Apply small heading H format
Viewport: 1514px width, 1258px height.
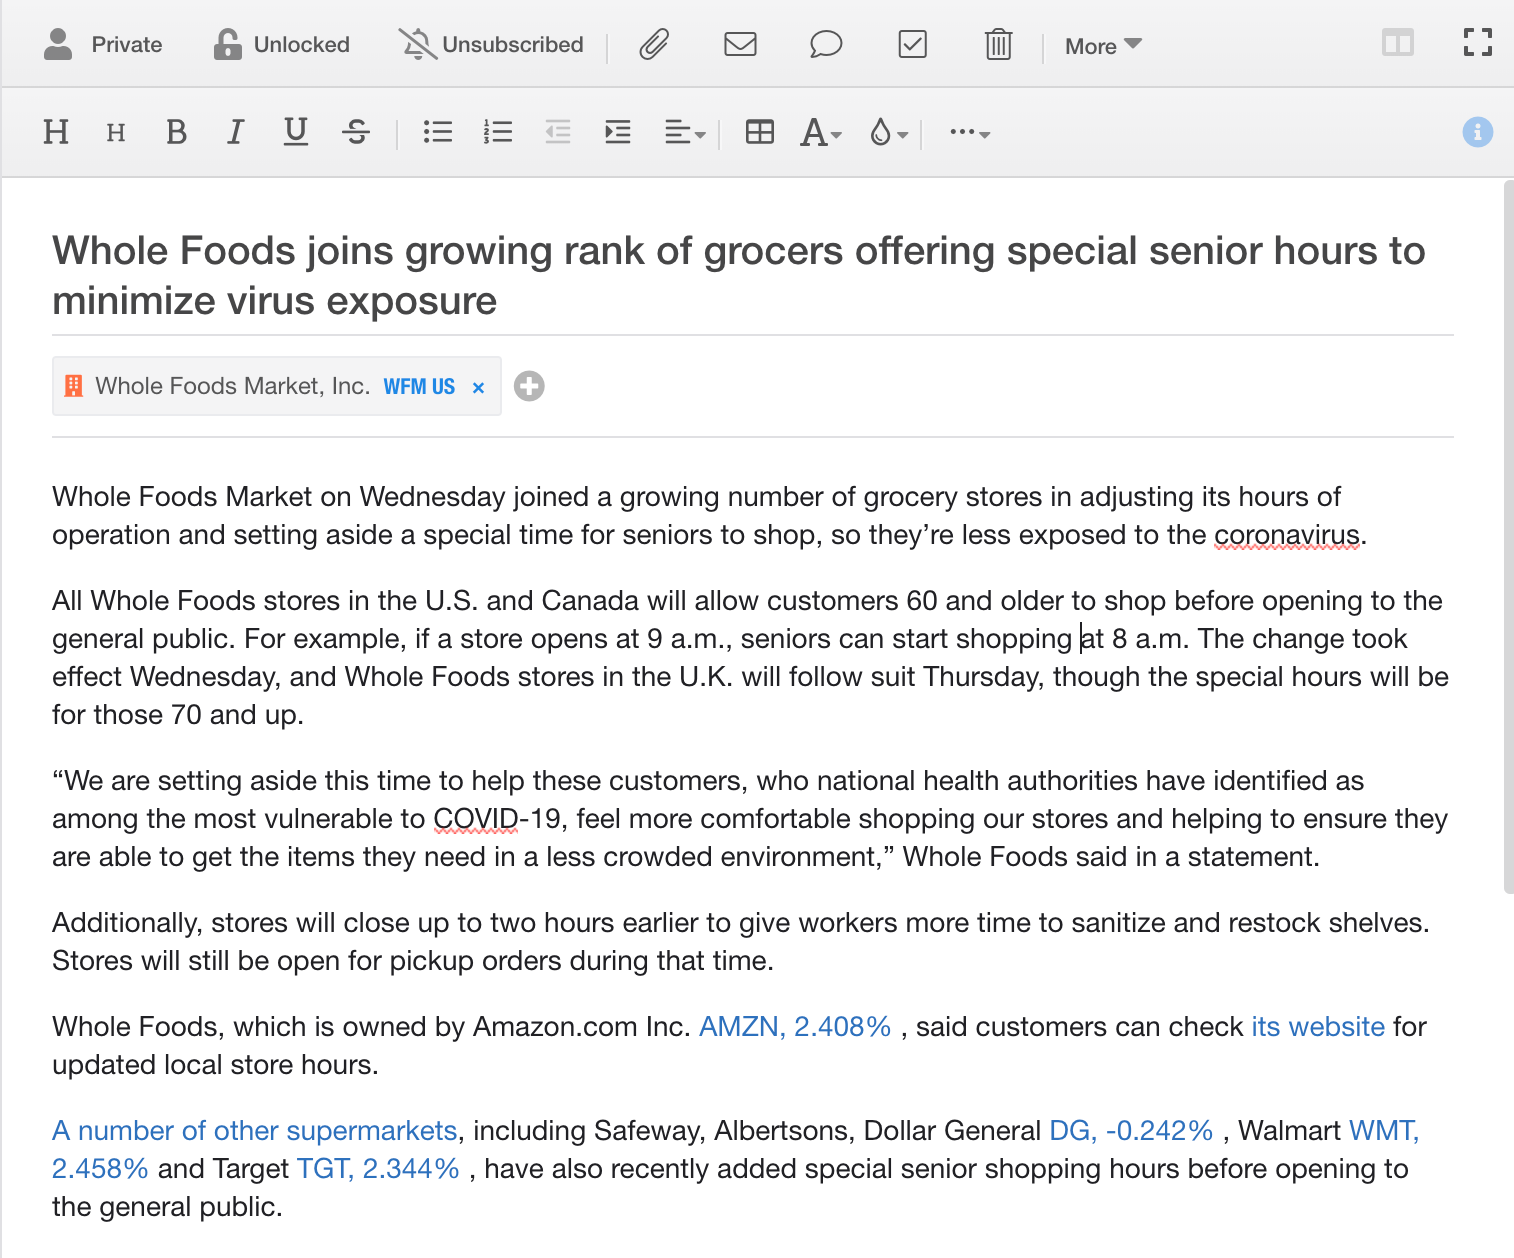point(116,133)
